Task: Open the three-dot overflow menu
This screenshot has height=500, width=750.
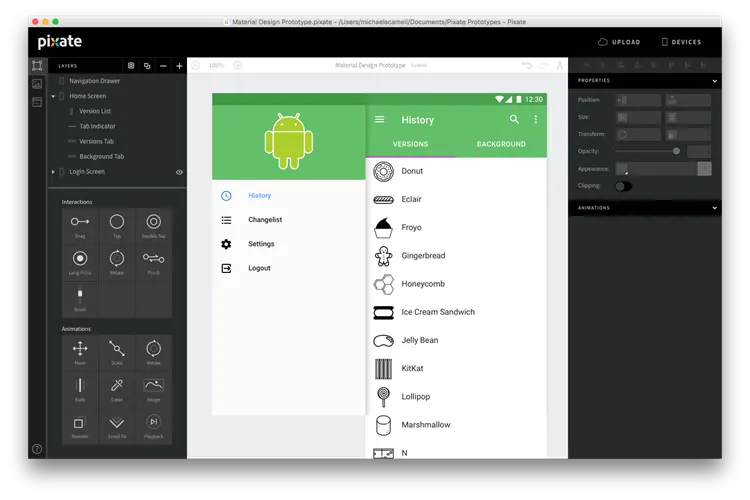Action: (536, 119)
